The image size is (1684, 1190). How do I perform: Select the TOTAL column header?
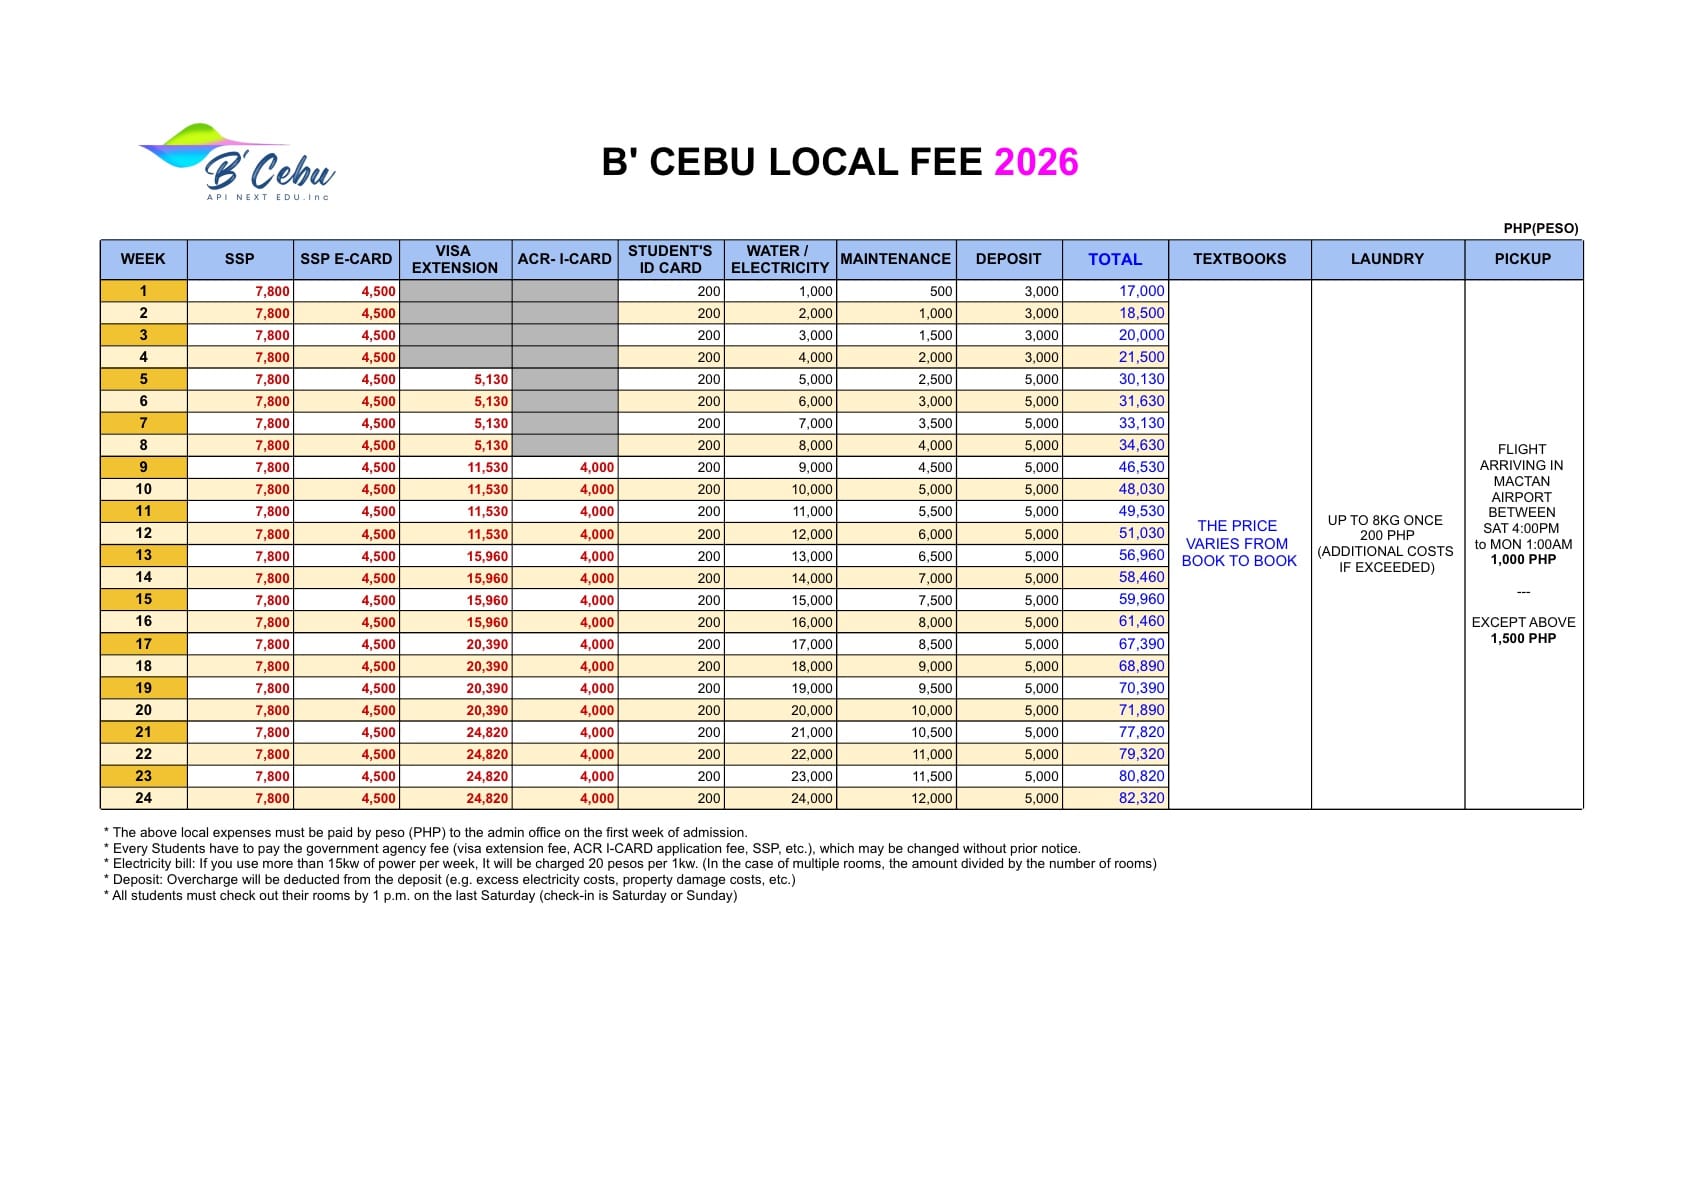coord(1114,259)
